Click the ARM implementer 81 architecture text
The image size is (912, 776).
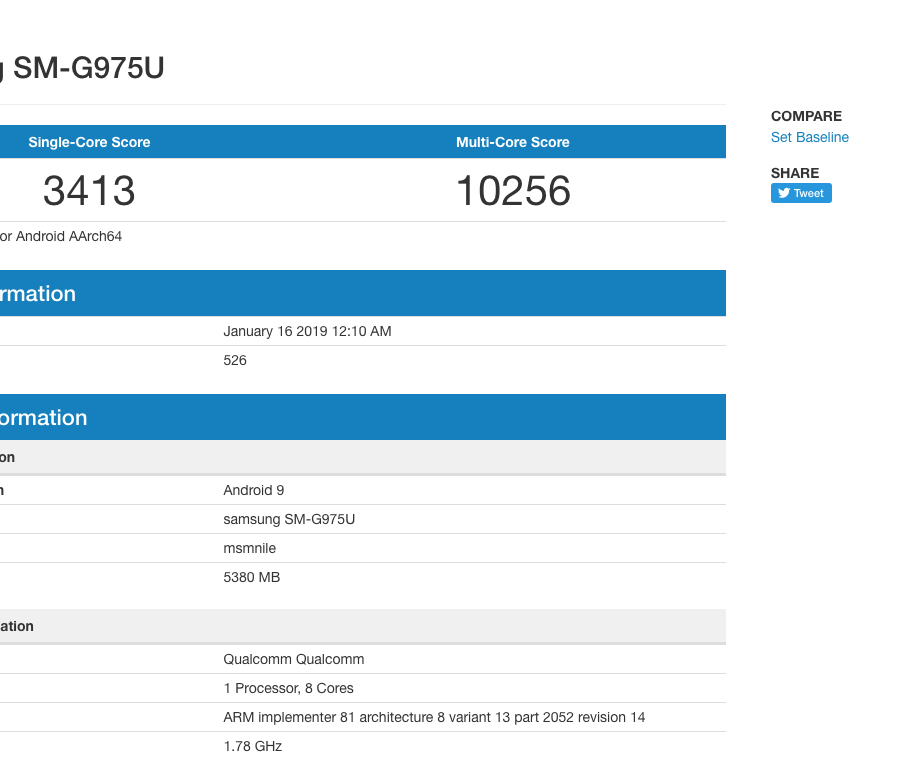[434, 717]
